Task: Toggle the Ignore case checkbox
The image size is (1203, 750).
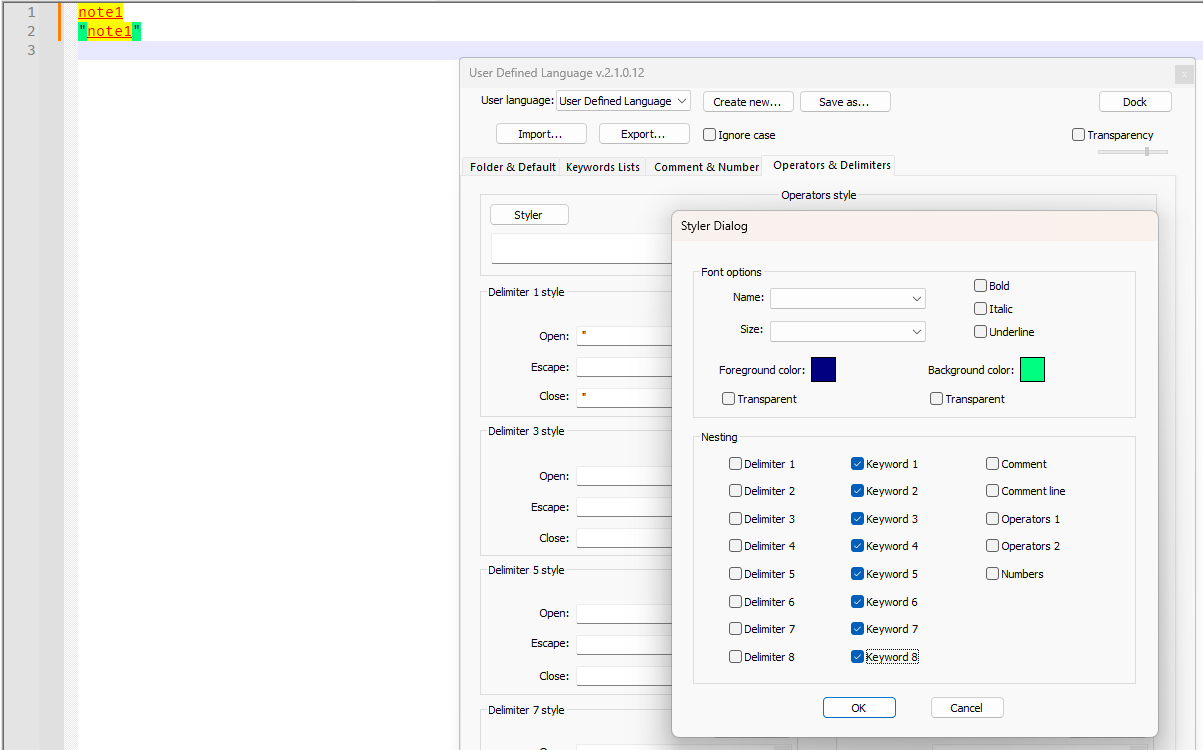Action: tap(710, 135)
